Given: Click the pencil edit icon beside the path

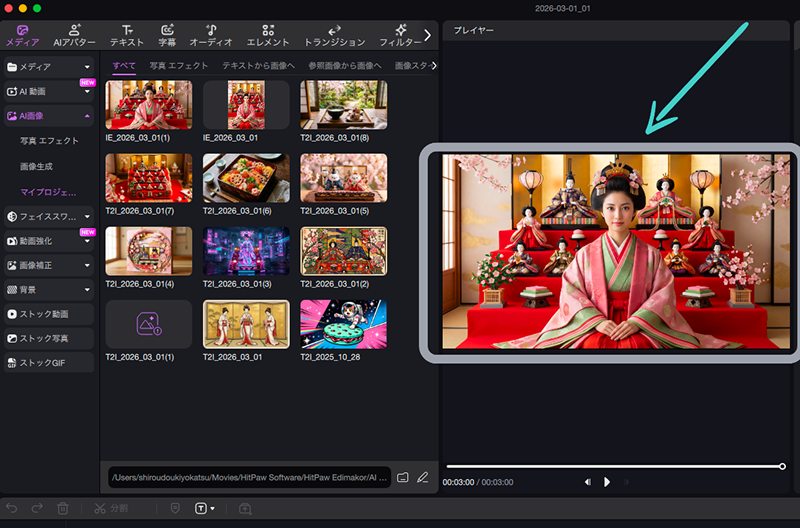Looking at the screenshot, I should pyautogui.click(x=422, y=477).
